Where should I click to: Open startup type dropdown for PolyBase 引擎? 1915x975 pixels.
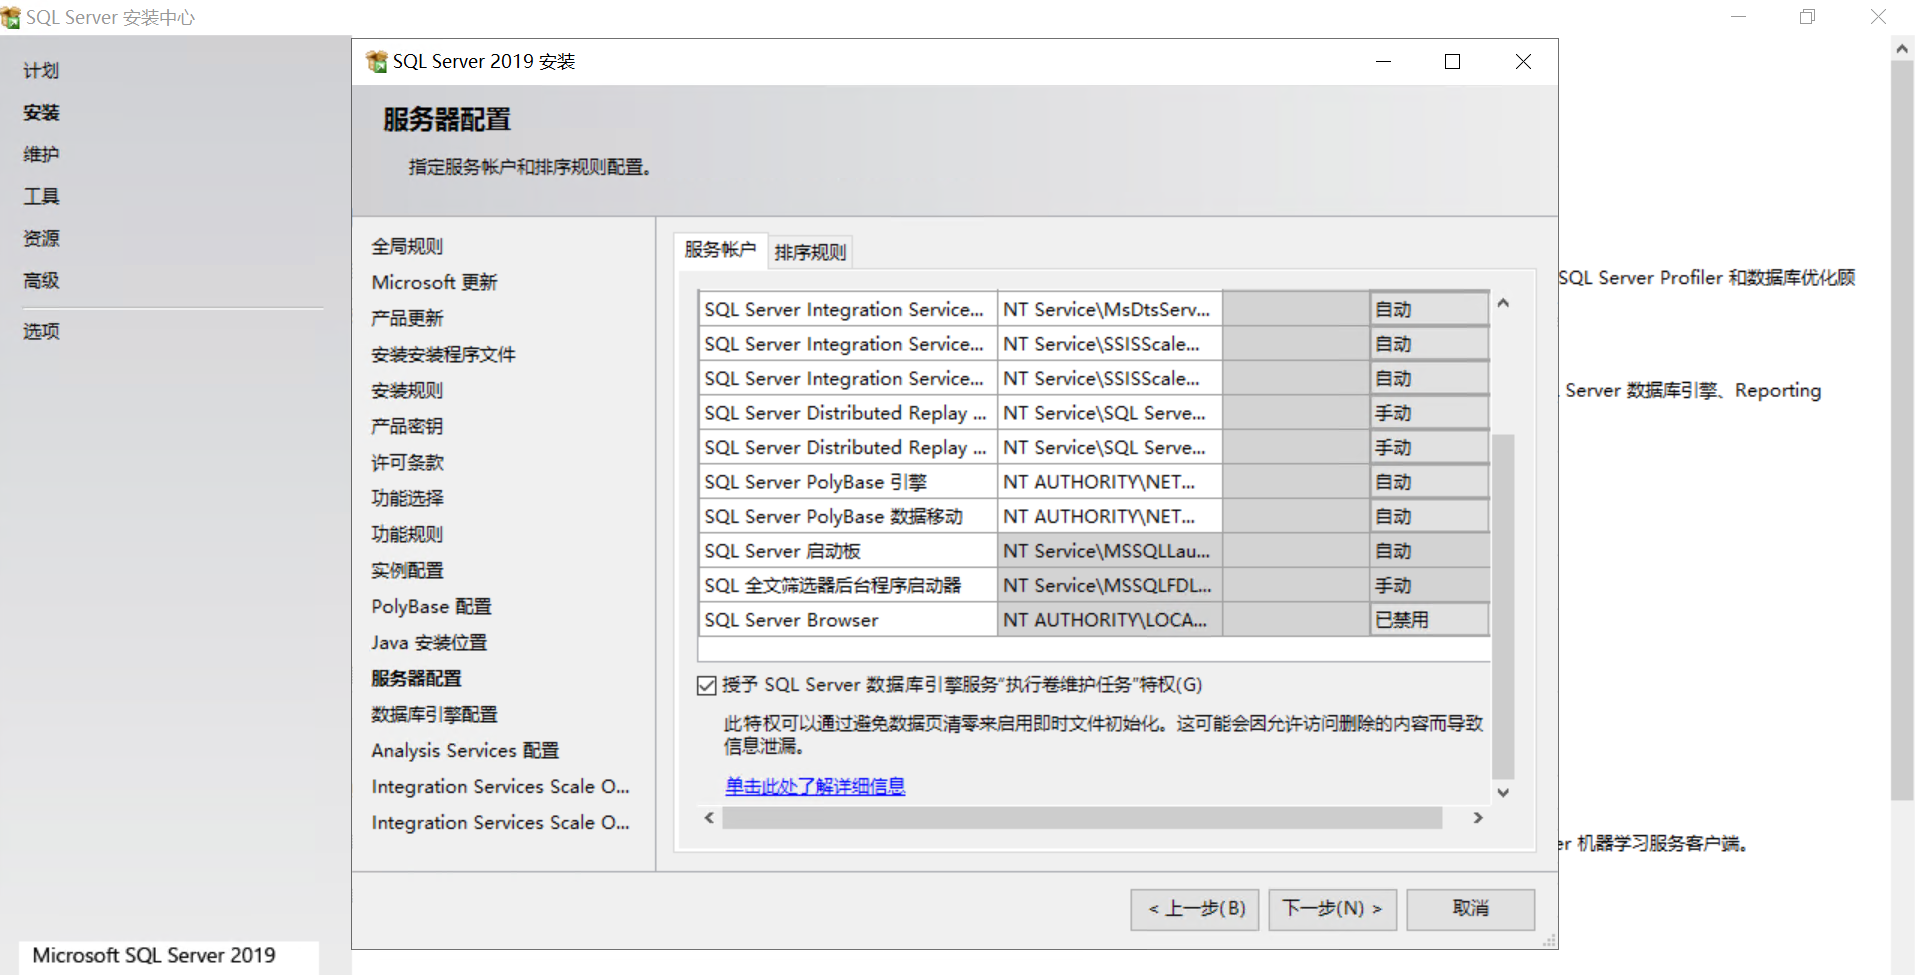click(x=1429, y=482)
